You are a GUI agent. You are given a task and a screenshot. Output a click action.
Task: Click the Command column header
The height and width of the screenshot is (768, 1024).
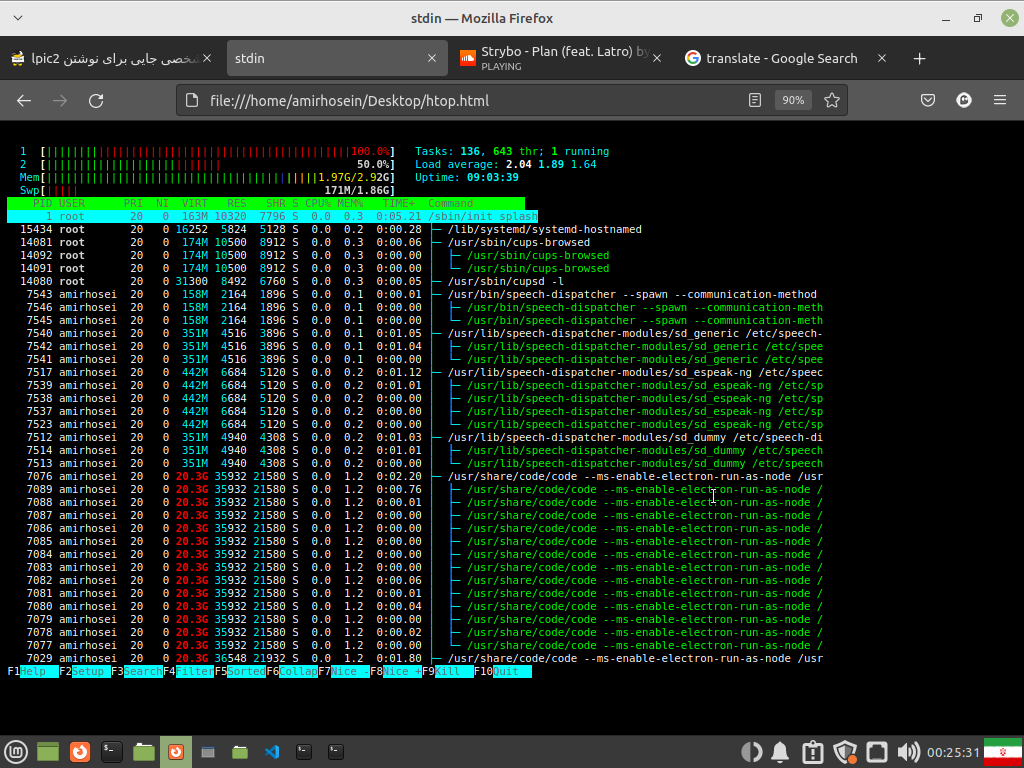(x=451, y=204)
